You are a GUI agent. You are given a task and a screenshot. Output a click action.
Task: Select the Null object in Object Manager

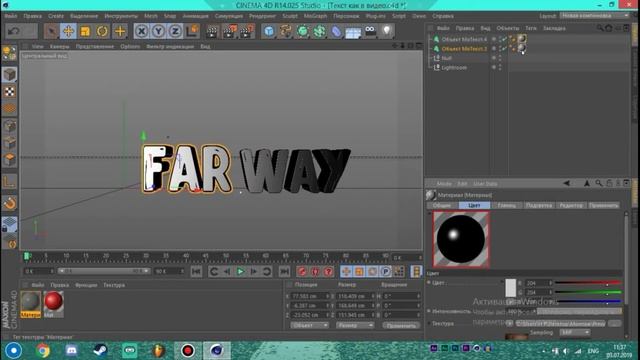click(x=446, y=58)
